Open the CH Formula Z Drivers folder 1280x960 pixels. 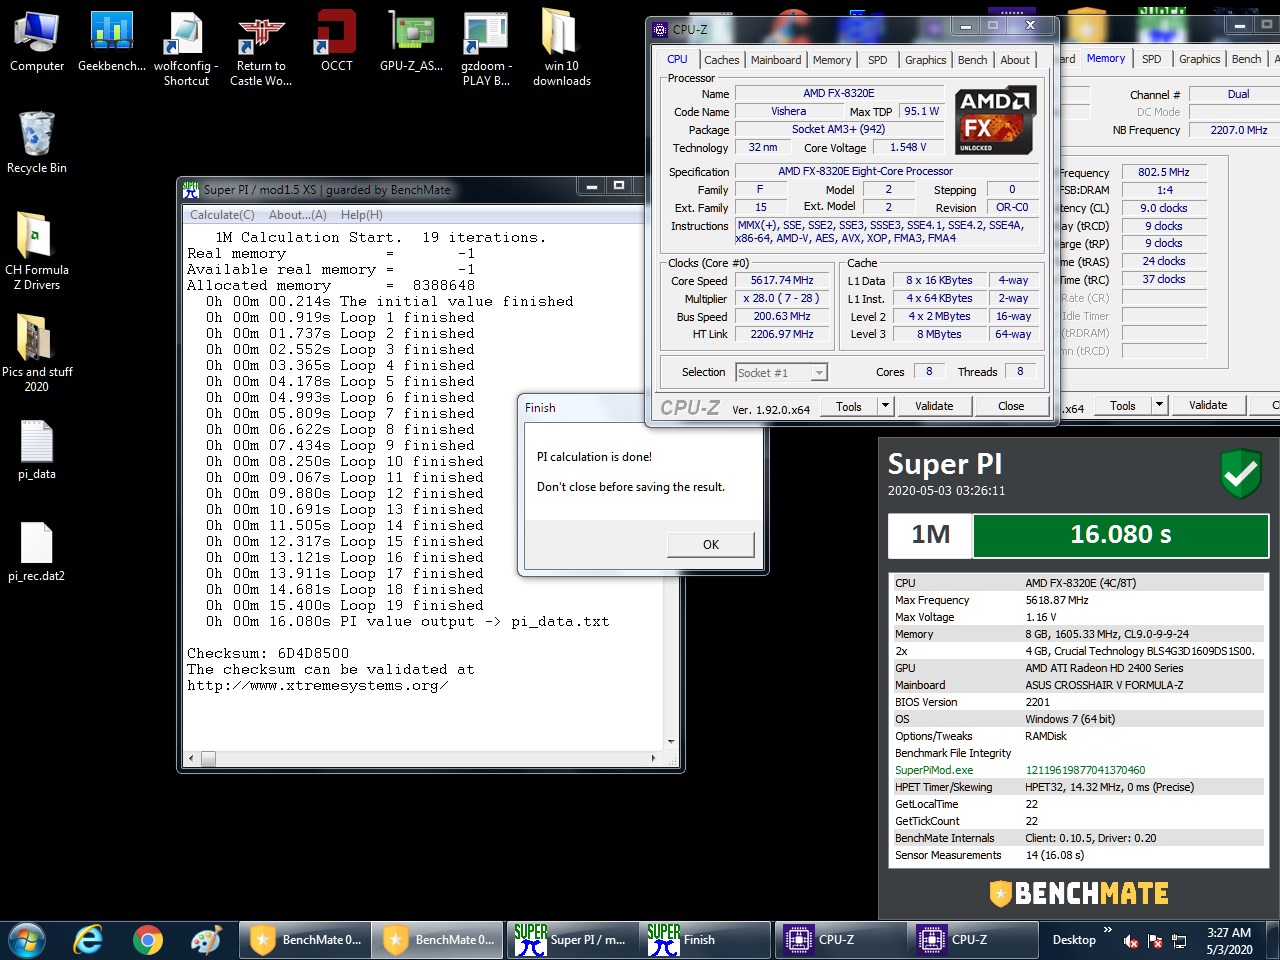[37, 250]
